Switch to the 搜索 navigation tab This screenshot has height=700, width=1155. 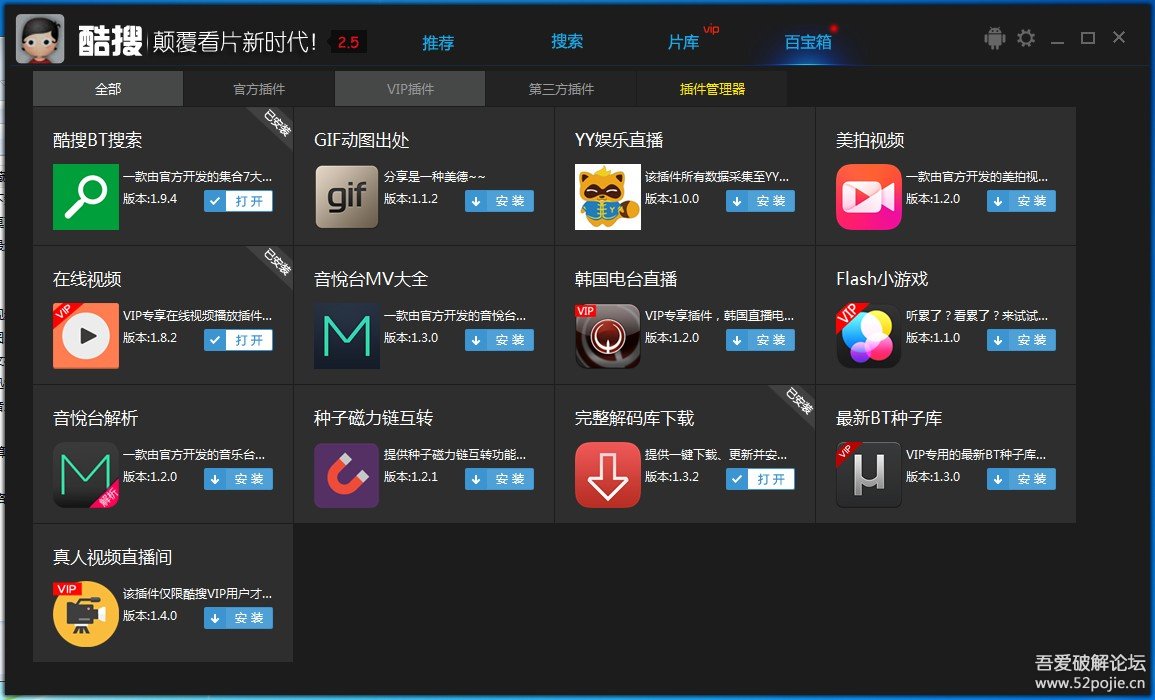click(567, 42)
